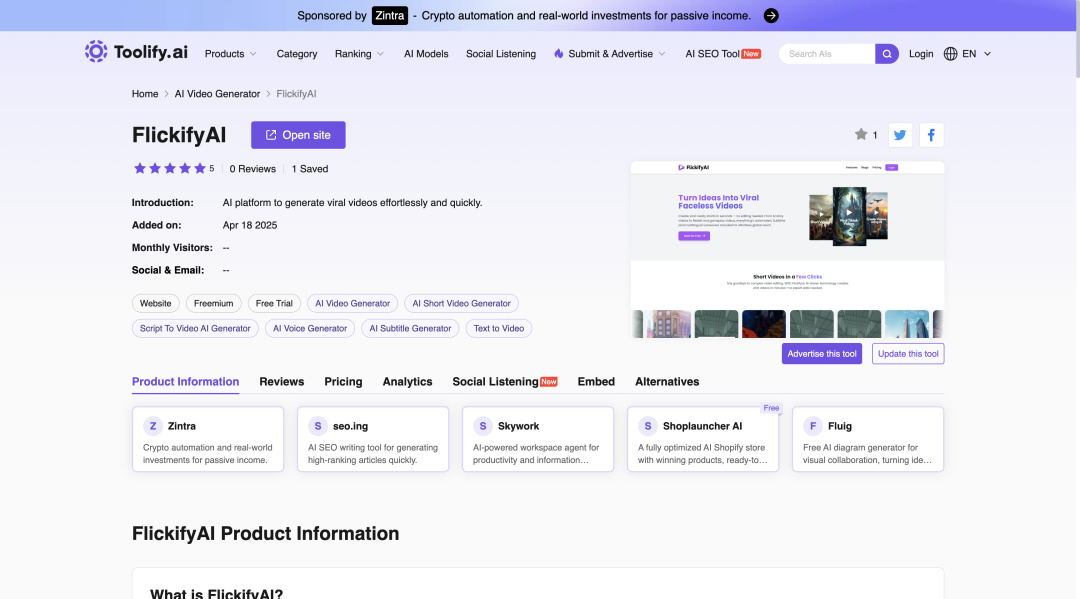Viewport: 1080px width, 599px height.
Task: Click the Website tag
Action: 156,304
